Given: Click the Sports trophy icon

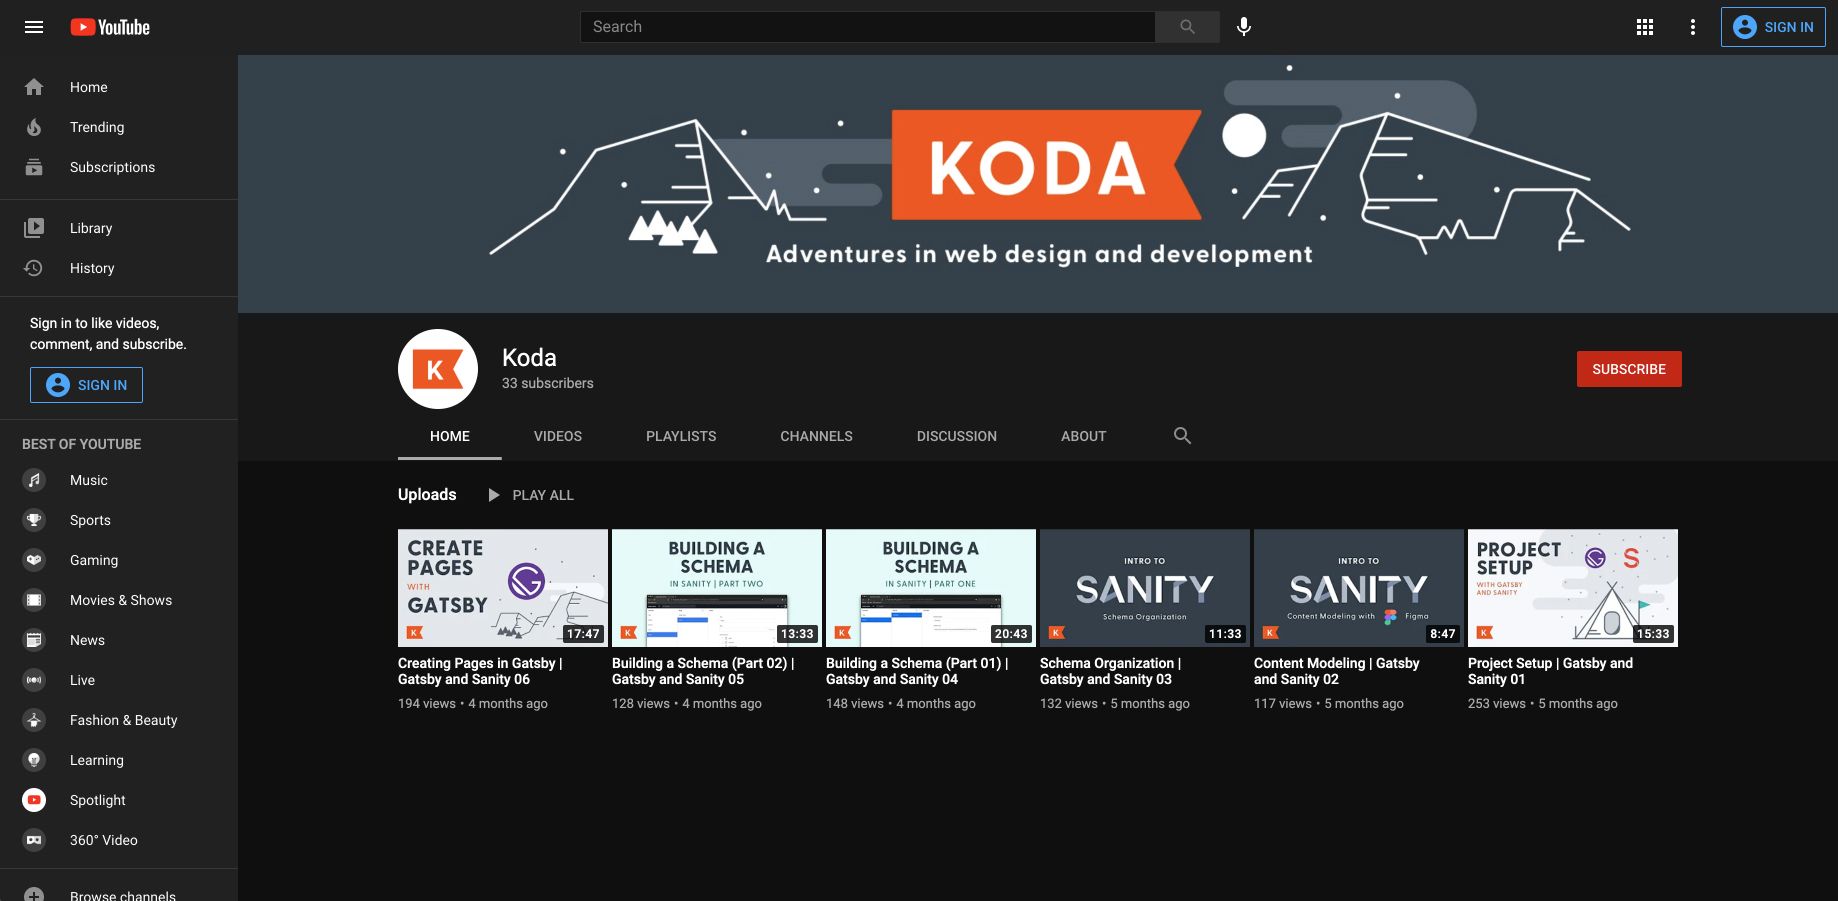Looking at the screenshot, I should pyautogui.click(x=34, y=520).
